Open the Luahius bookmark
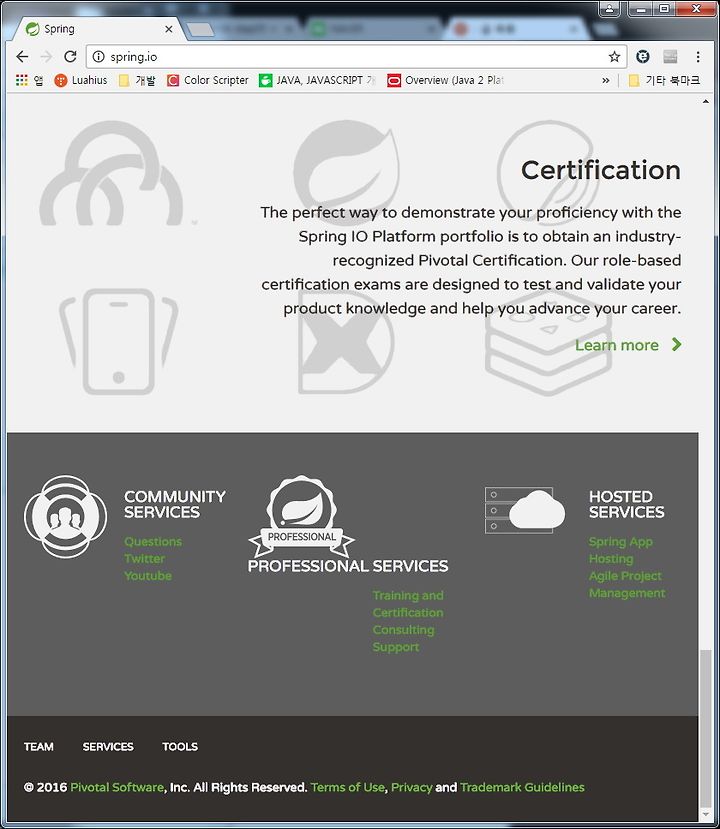This screenshot has width=720, height=829. [x=81, y=80]
